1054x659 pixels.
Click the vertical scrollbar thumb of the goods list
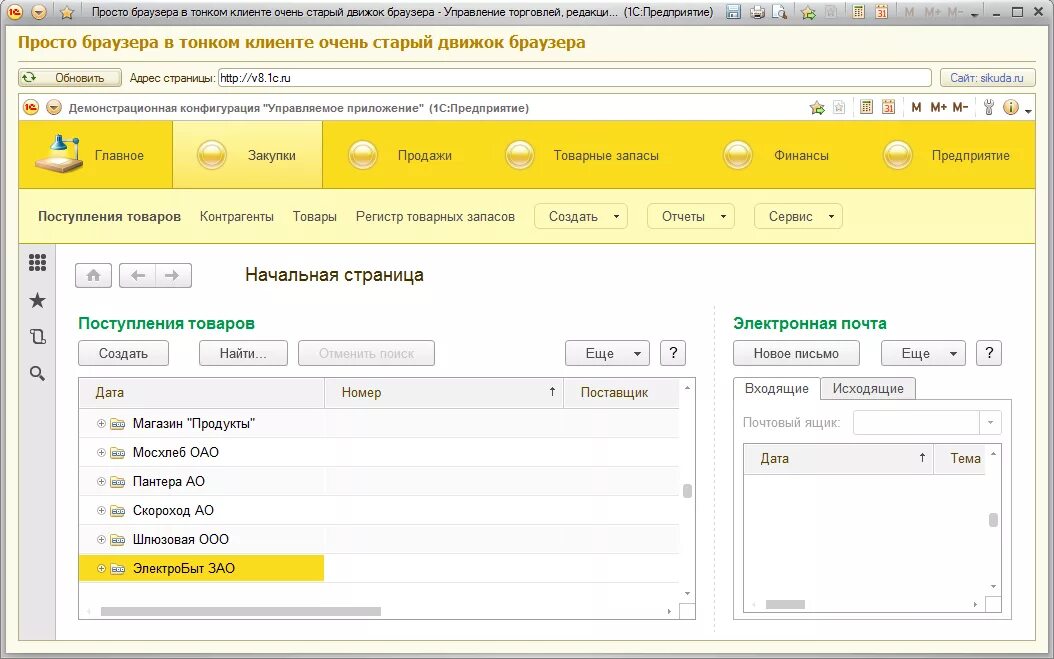pos(687,491)
